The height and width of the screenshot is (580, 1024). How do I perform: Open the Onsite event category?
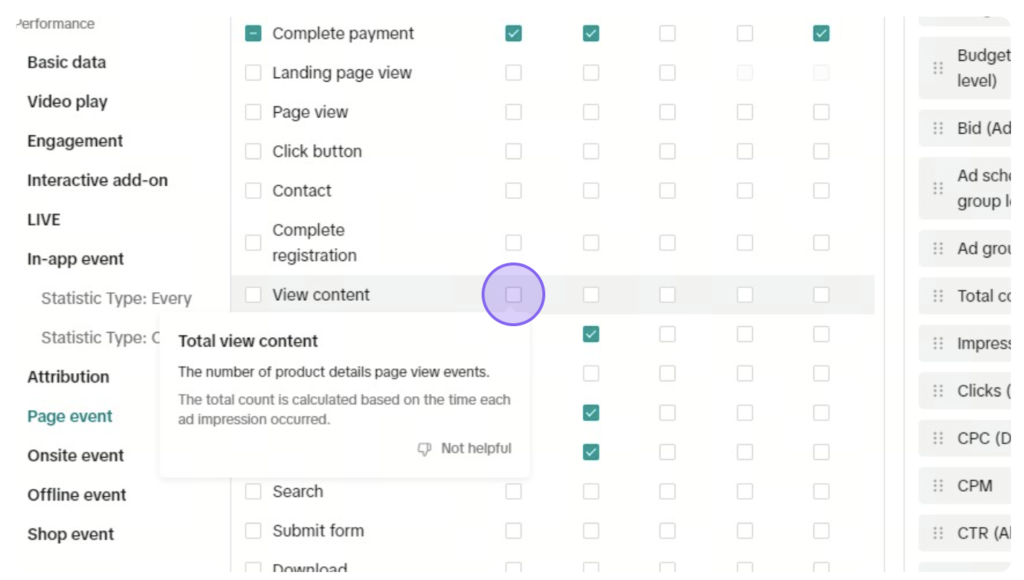75,456
